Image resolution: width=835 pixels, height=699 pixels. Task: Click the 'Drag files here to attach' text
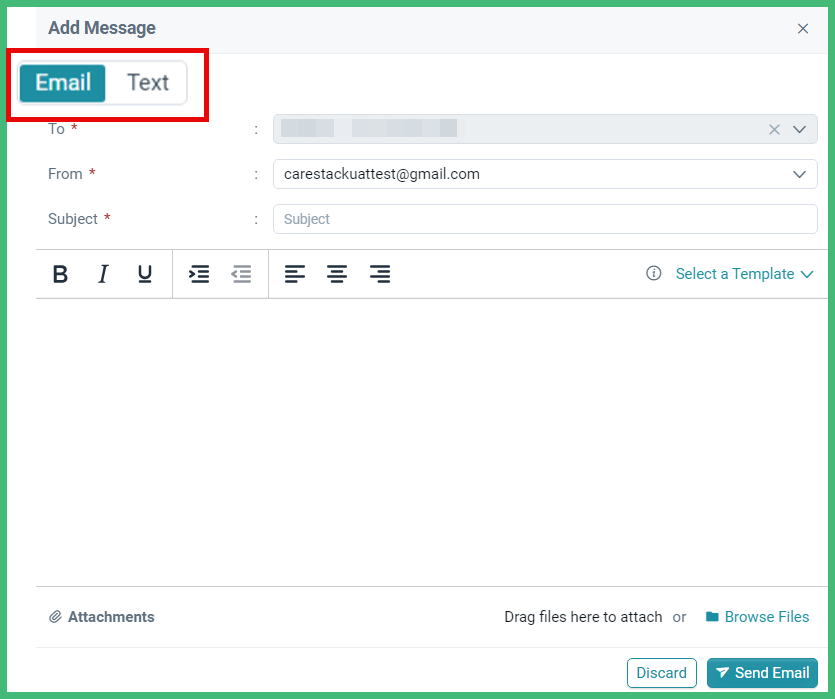(x=583, y=617)
